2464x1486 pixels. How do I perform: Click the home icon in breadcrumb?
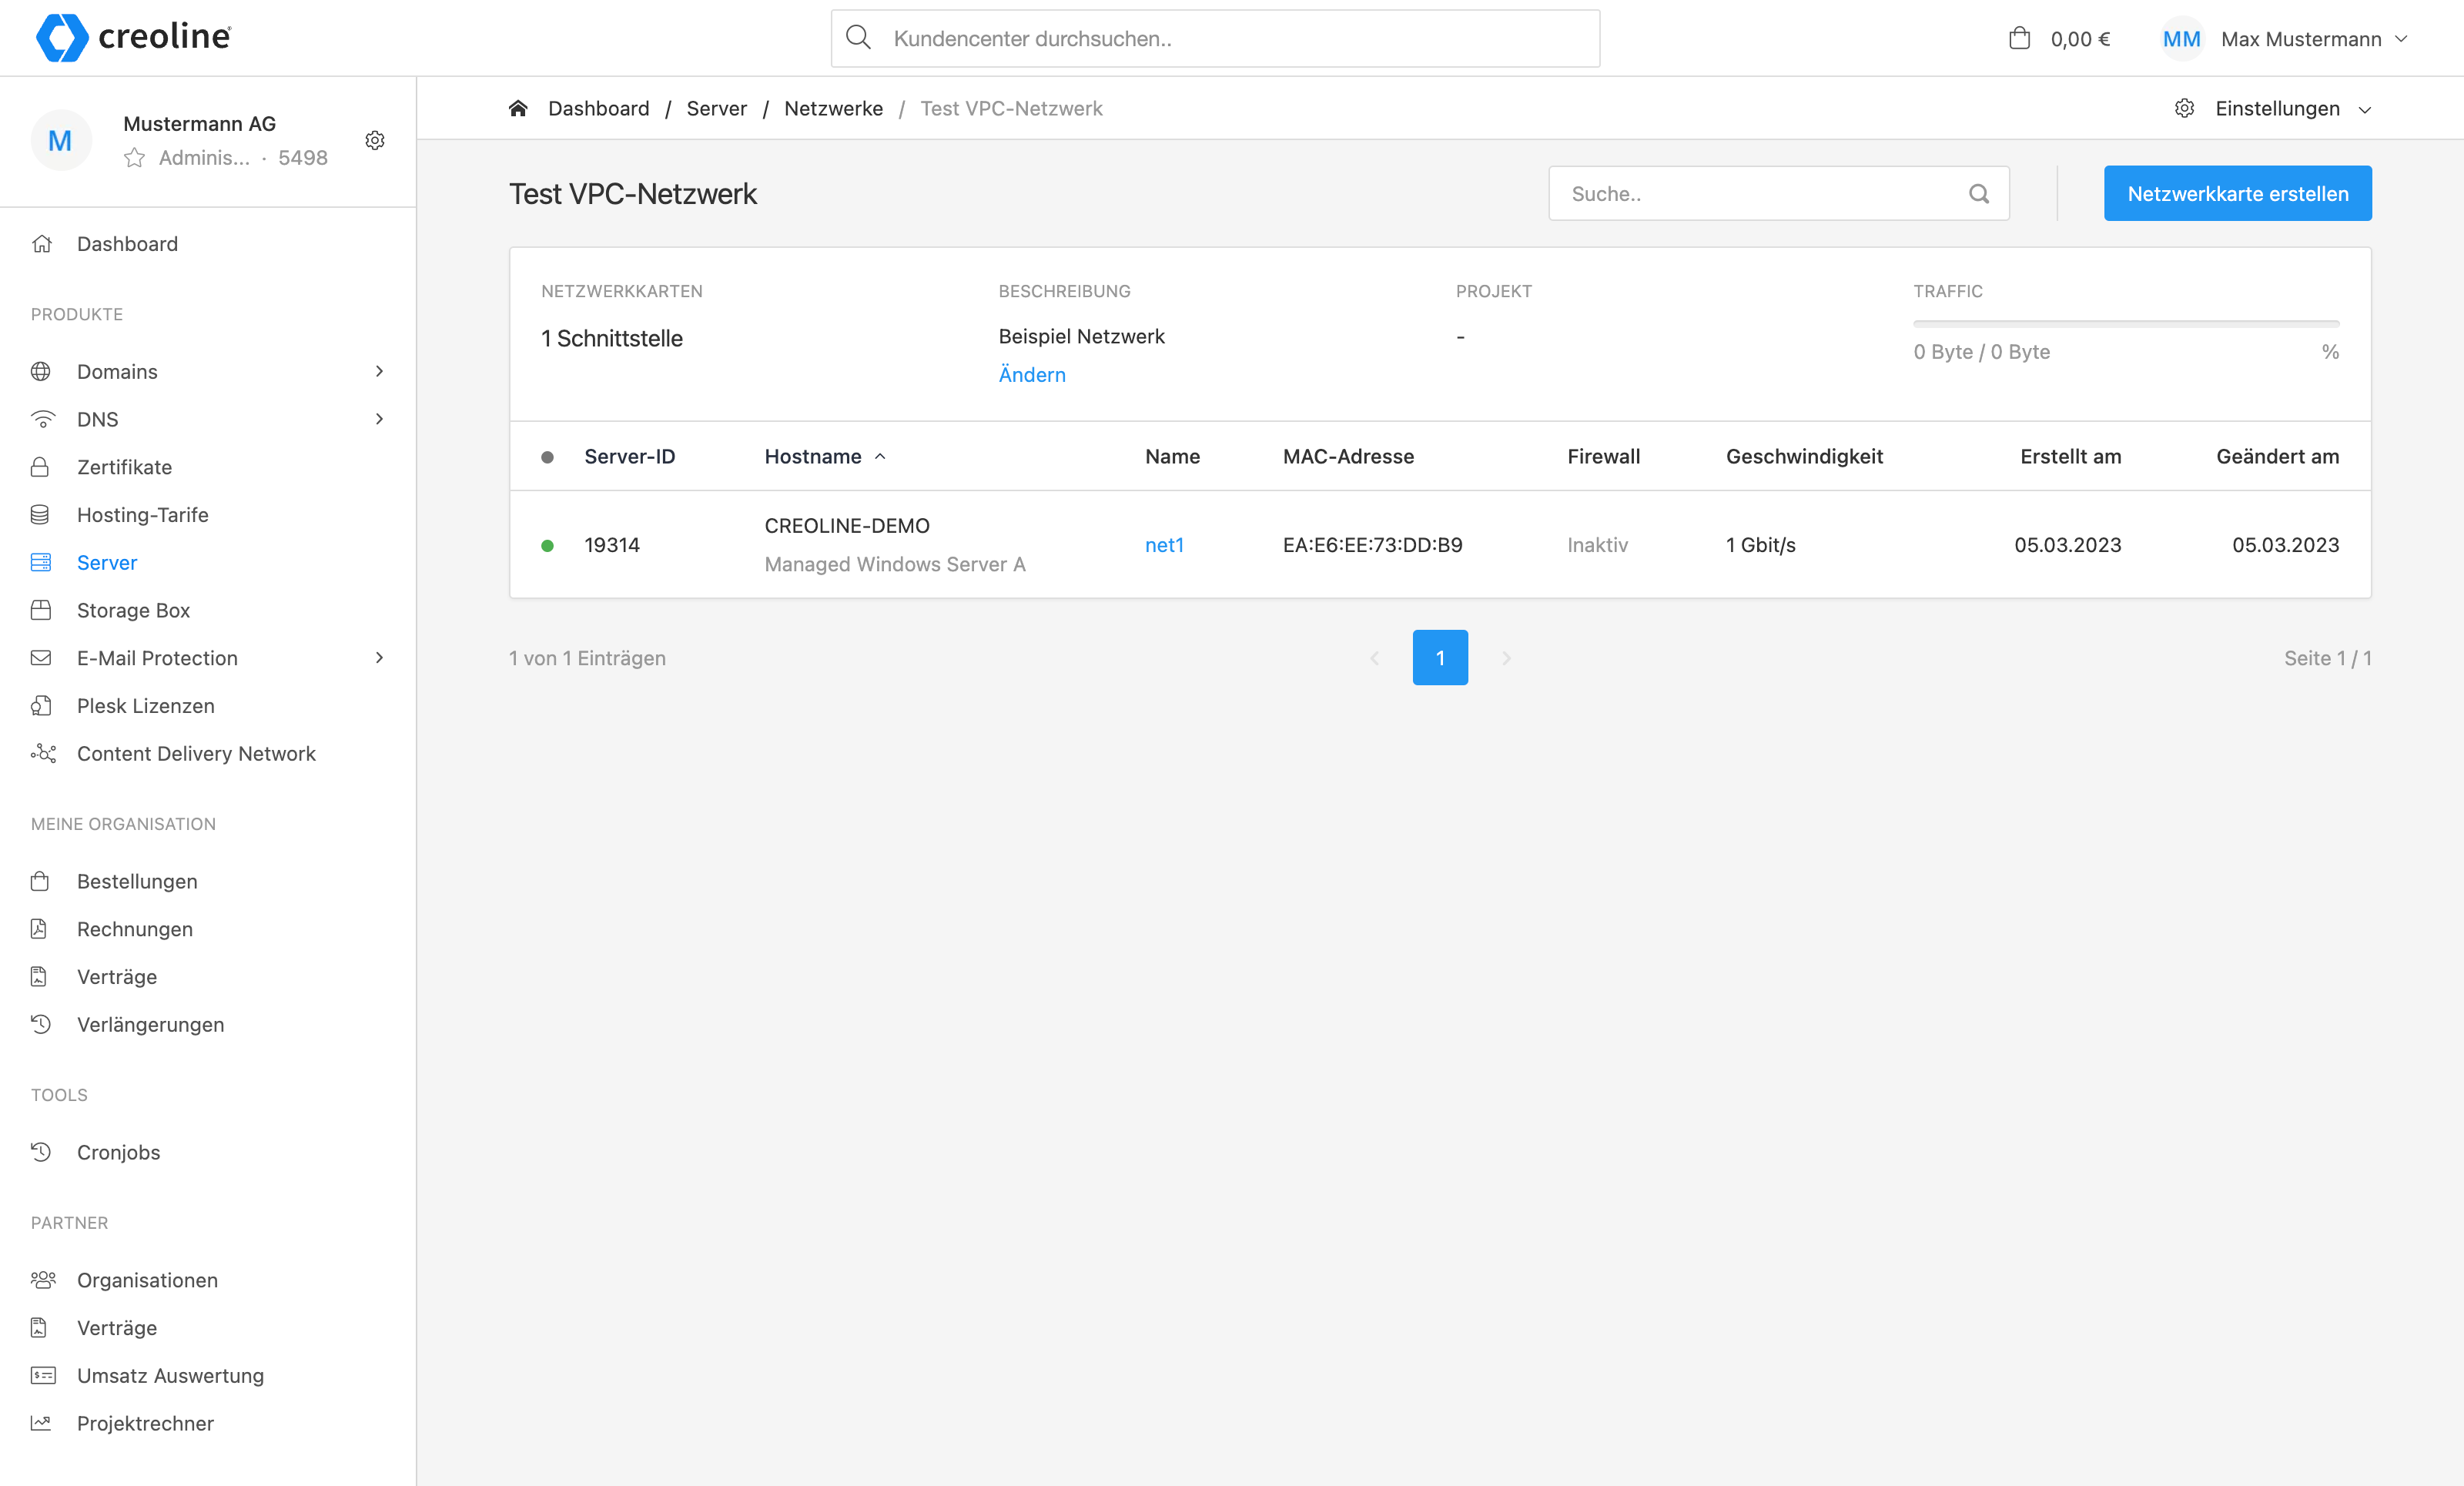click(518, 108)
